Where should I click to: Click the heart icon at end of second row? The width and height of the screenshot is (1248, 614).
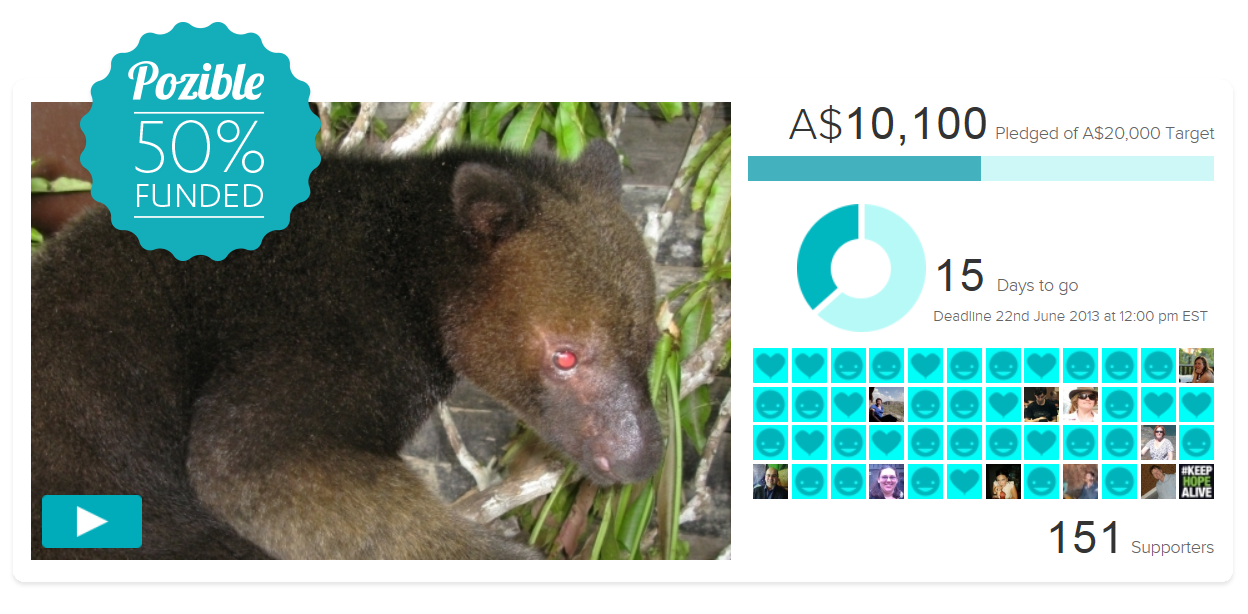(x=1196, y=404)
